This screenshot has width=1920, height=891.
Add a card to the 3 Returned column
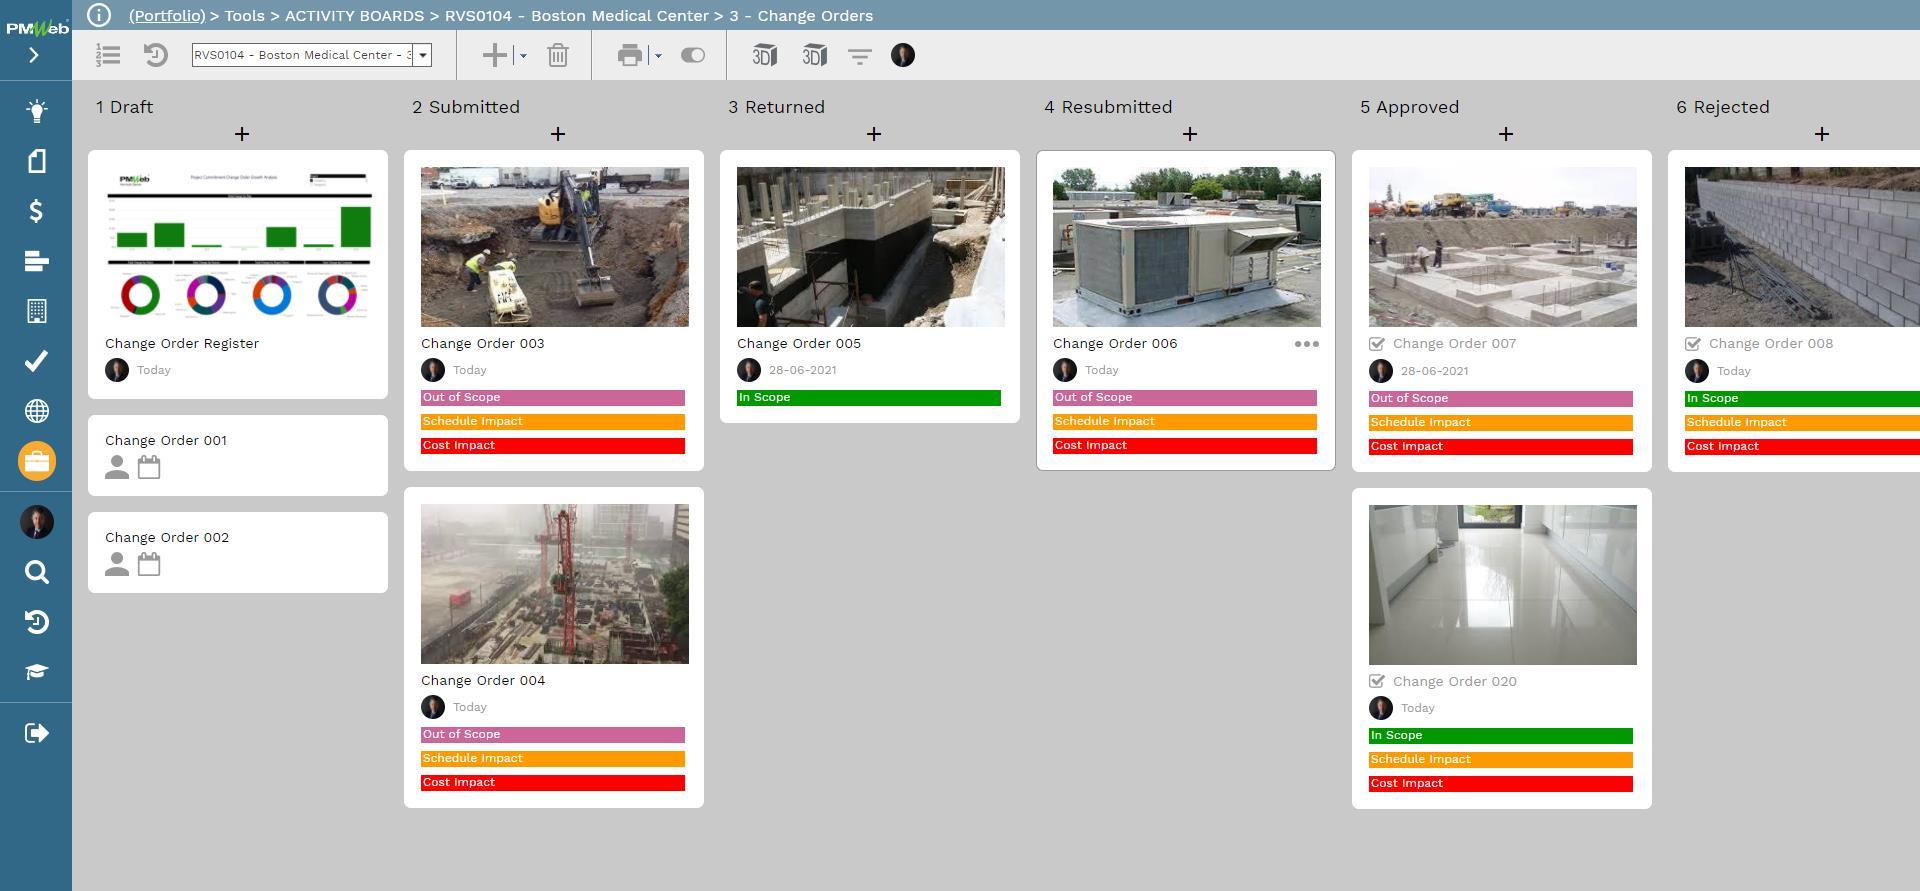click(873, 134)
